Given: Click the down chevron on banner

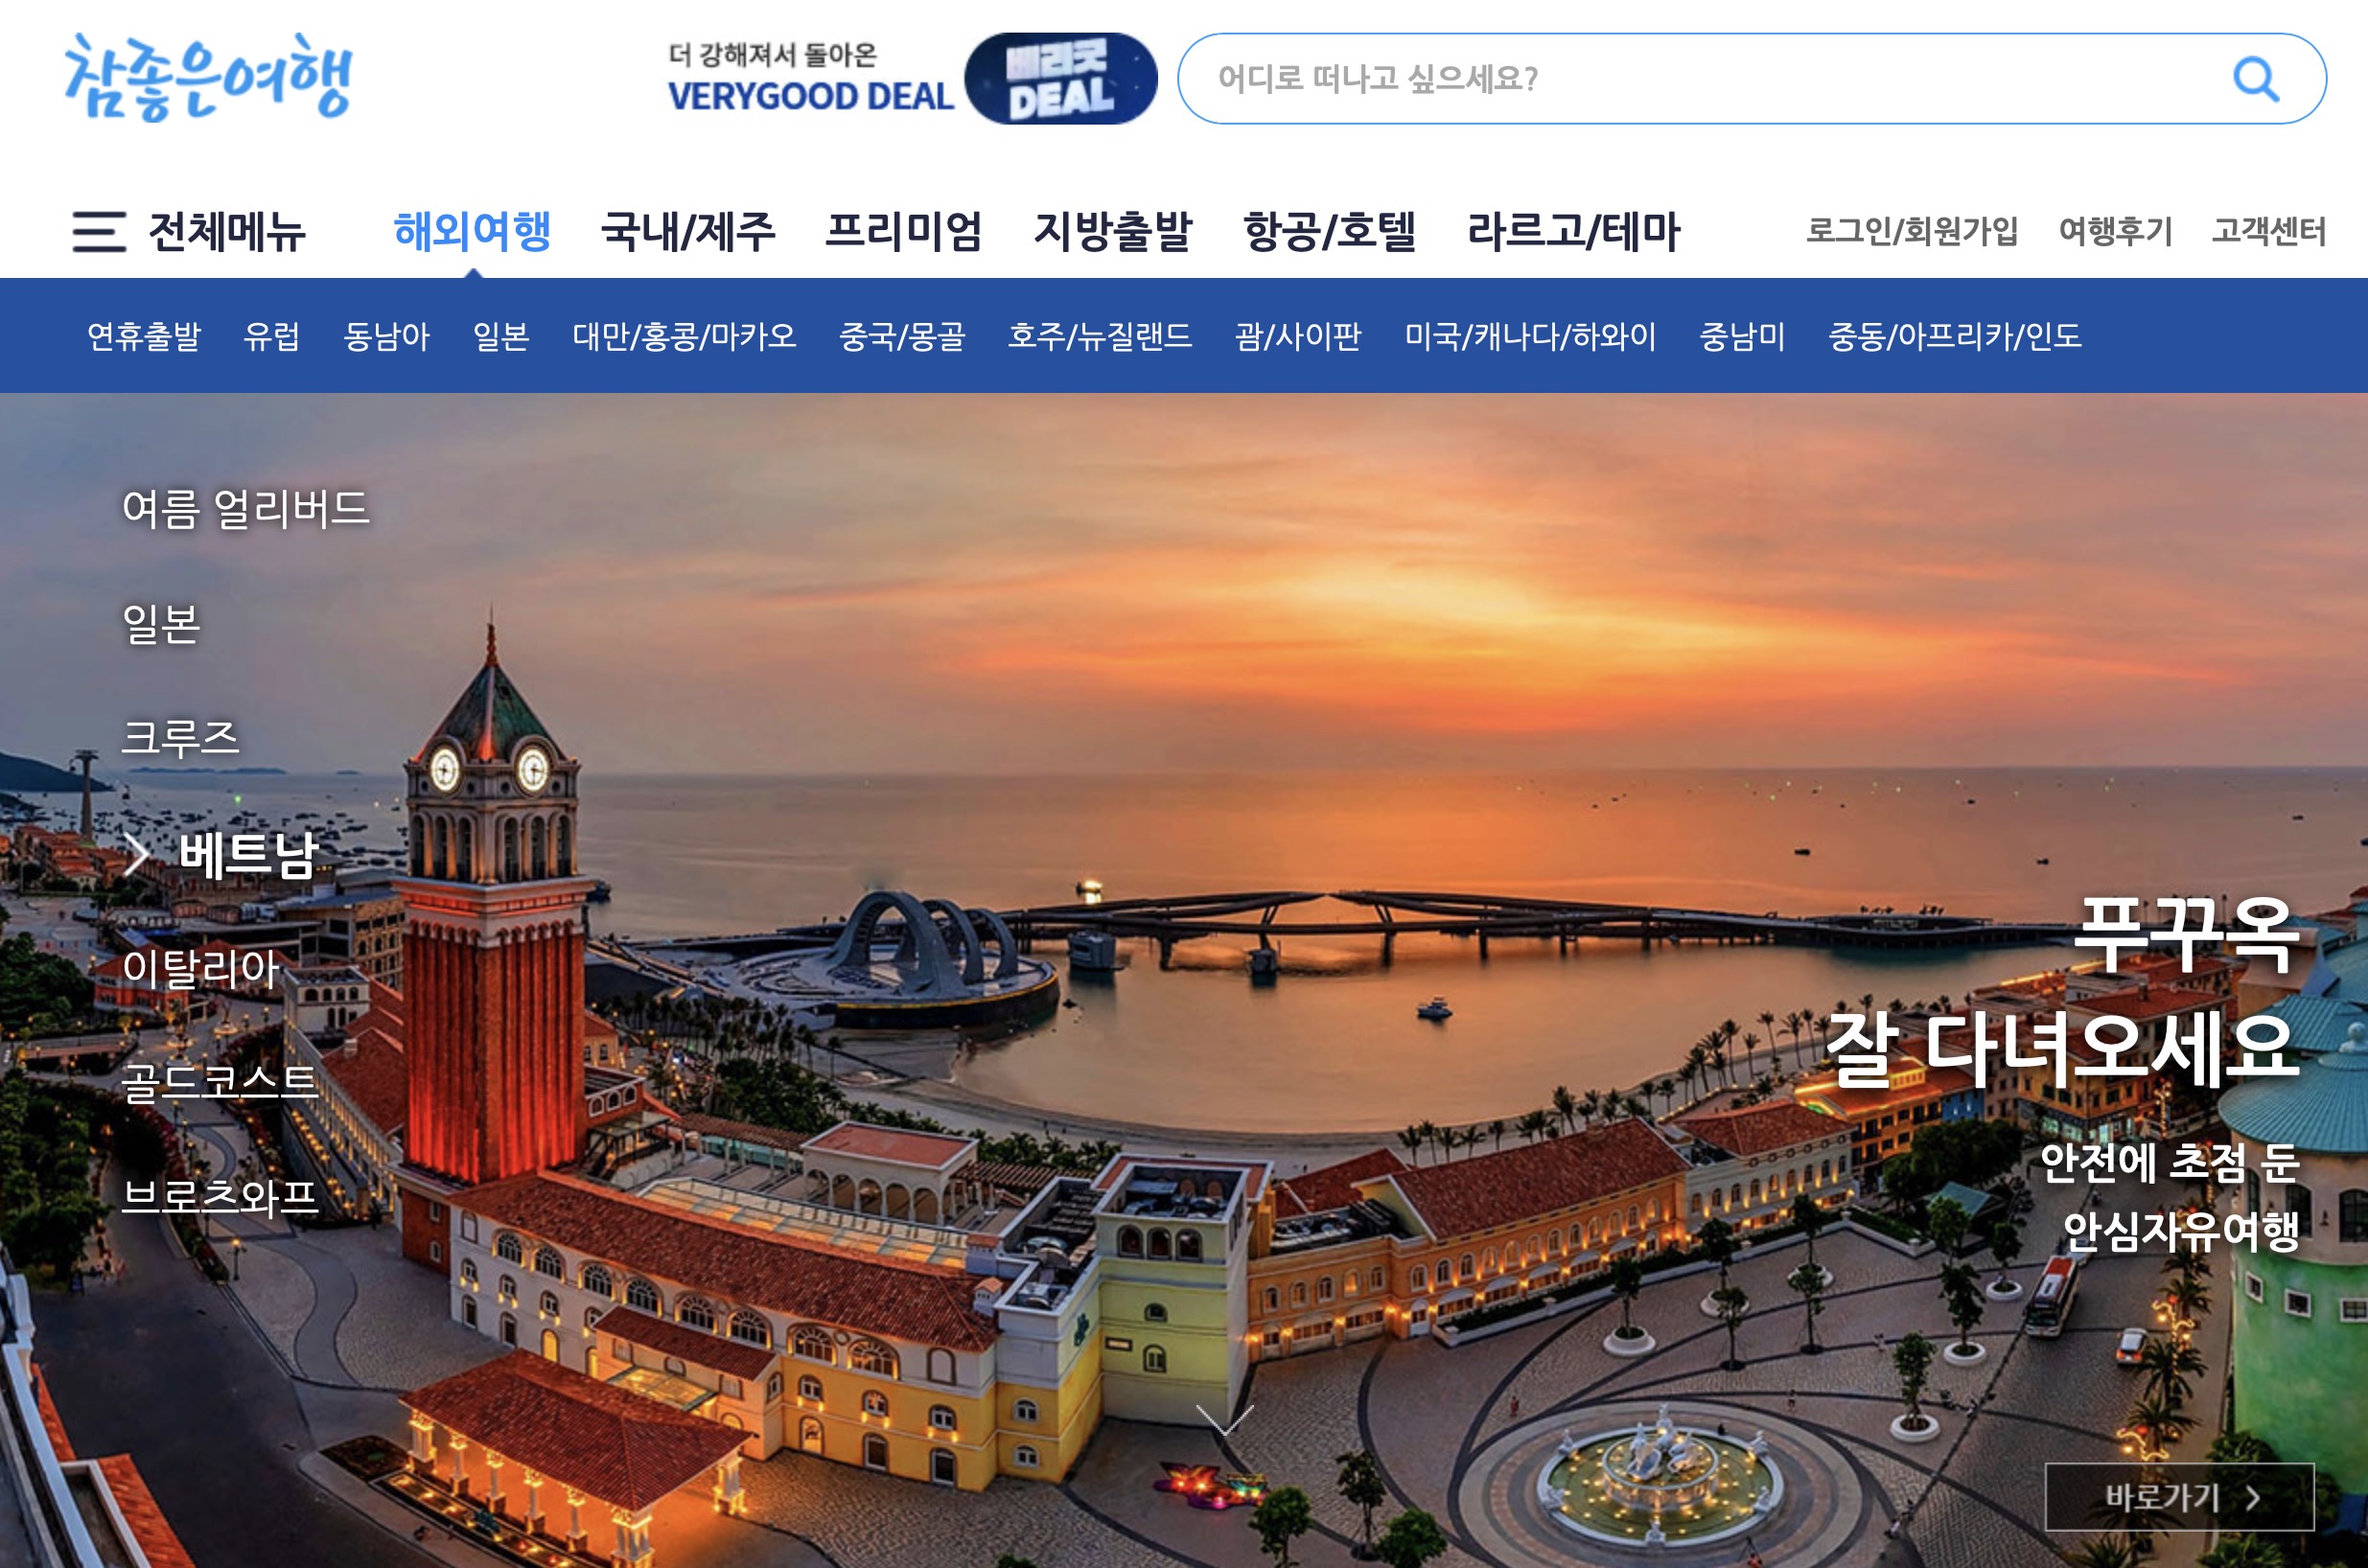Looking at the screenshot, I should tap(1224, 1419).
